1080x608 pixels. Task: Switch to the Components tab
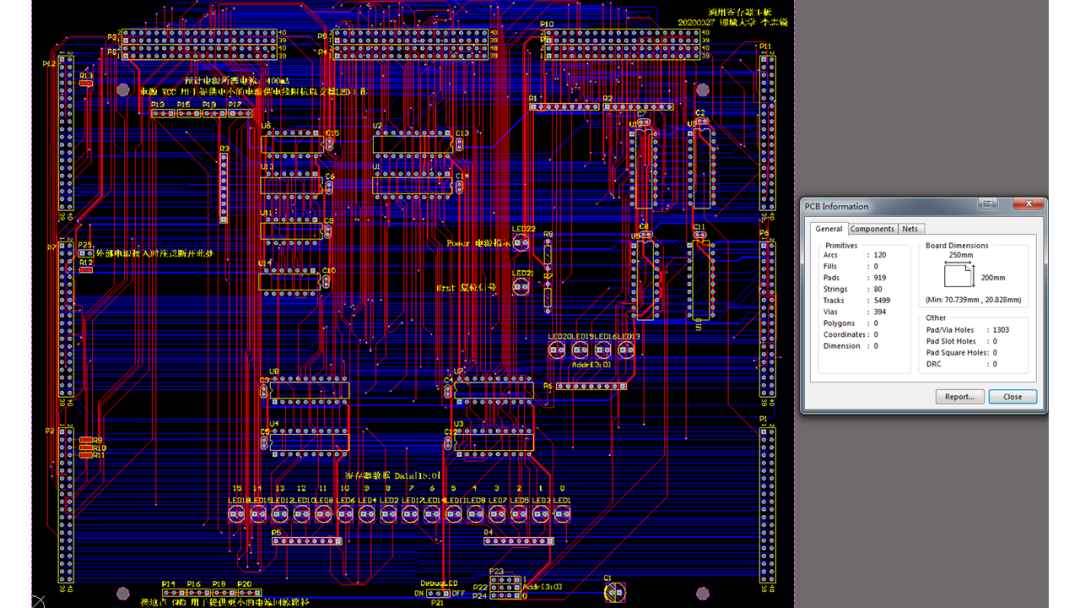coord(872,229)
